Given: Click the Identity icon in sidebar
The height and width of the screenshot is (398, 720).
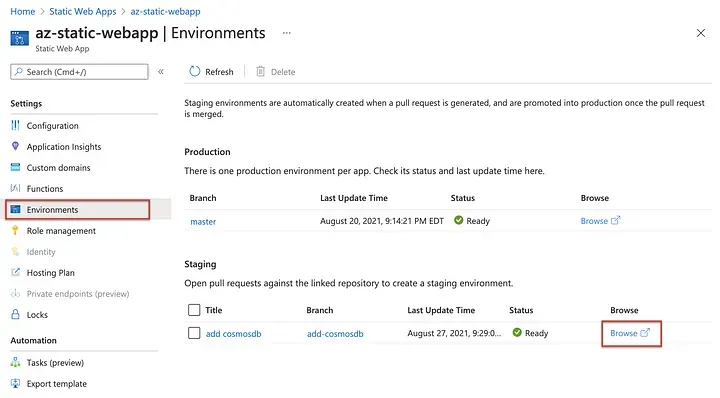Looking at the screenshot, I should (x=16, y=252).
